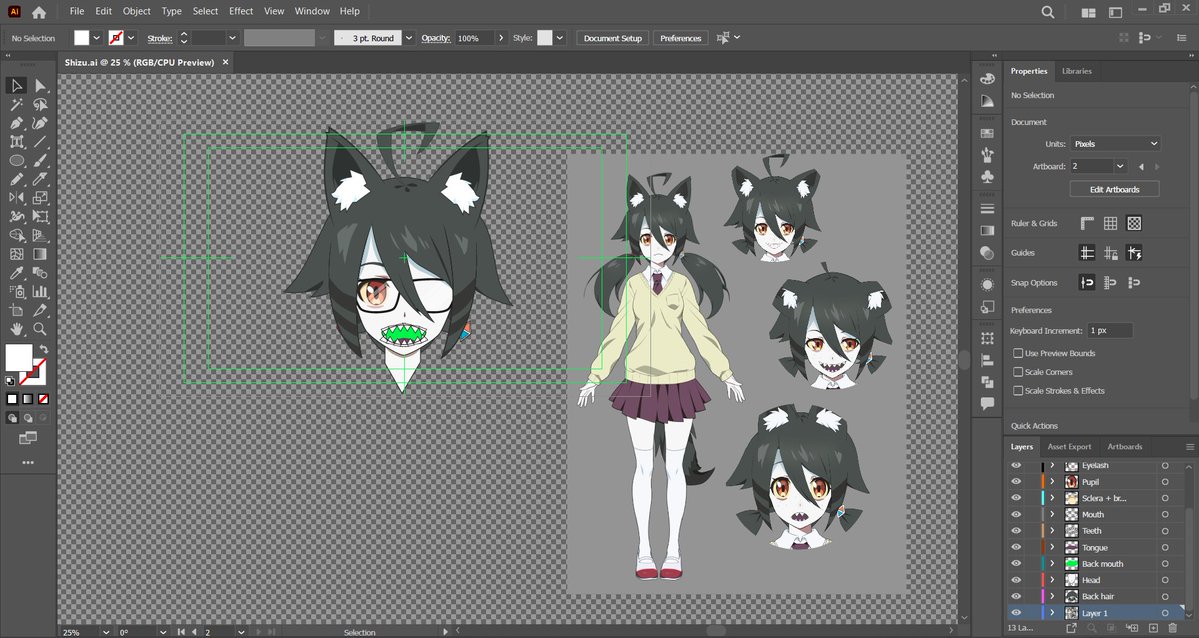Open the File menu
The height and width of the screenshot is (638, 1199).
[x=76, y=11]
